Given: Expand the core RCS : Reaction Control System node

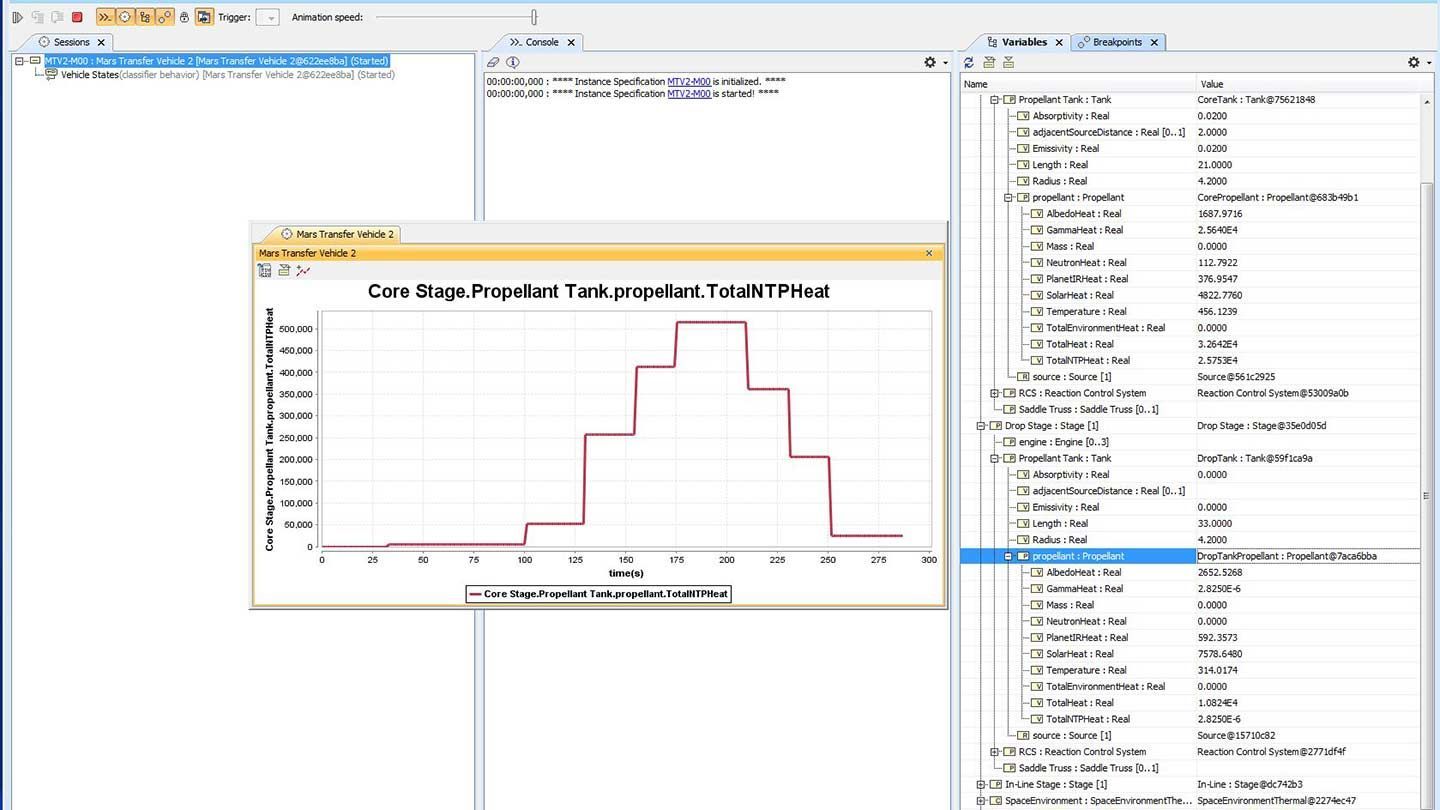Looking at the screenshot, I should pyautogui.click(x=995, y=393).
